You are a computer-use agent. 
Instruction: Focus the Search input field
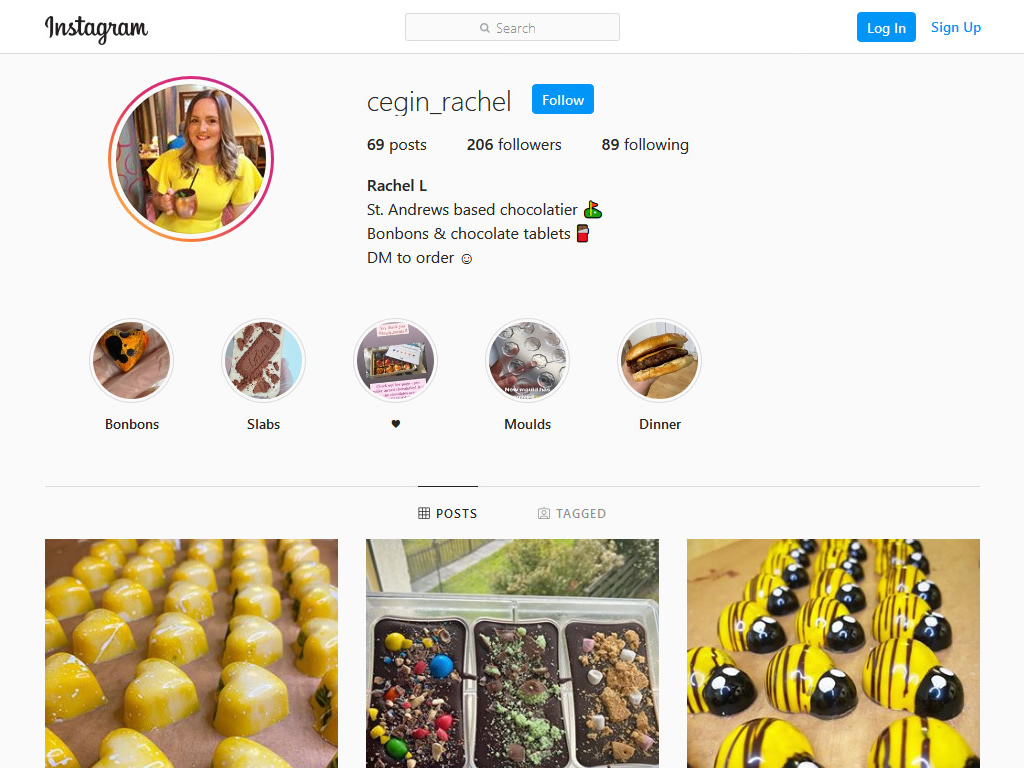pyautogui.click(x=512, y=27)
